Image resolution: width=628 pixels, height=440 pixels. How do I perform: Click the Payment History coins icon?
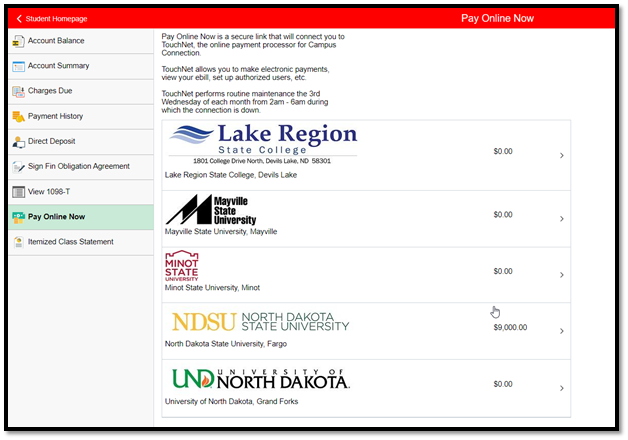pos(18,117)
